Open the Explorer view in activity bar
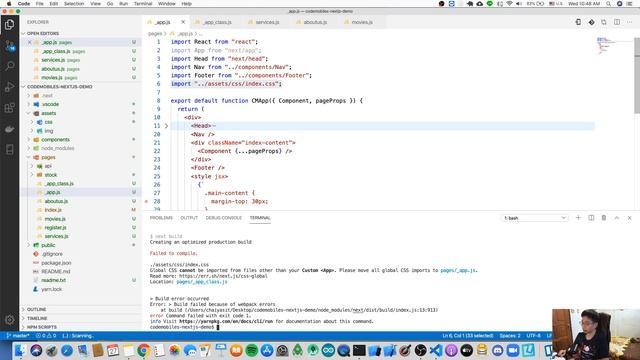Image resolution: width=640 pixels, height=360 pixels. [9, 24]
